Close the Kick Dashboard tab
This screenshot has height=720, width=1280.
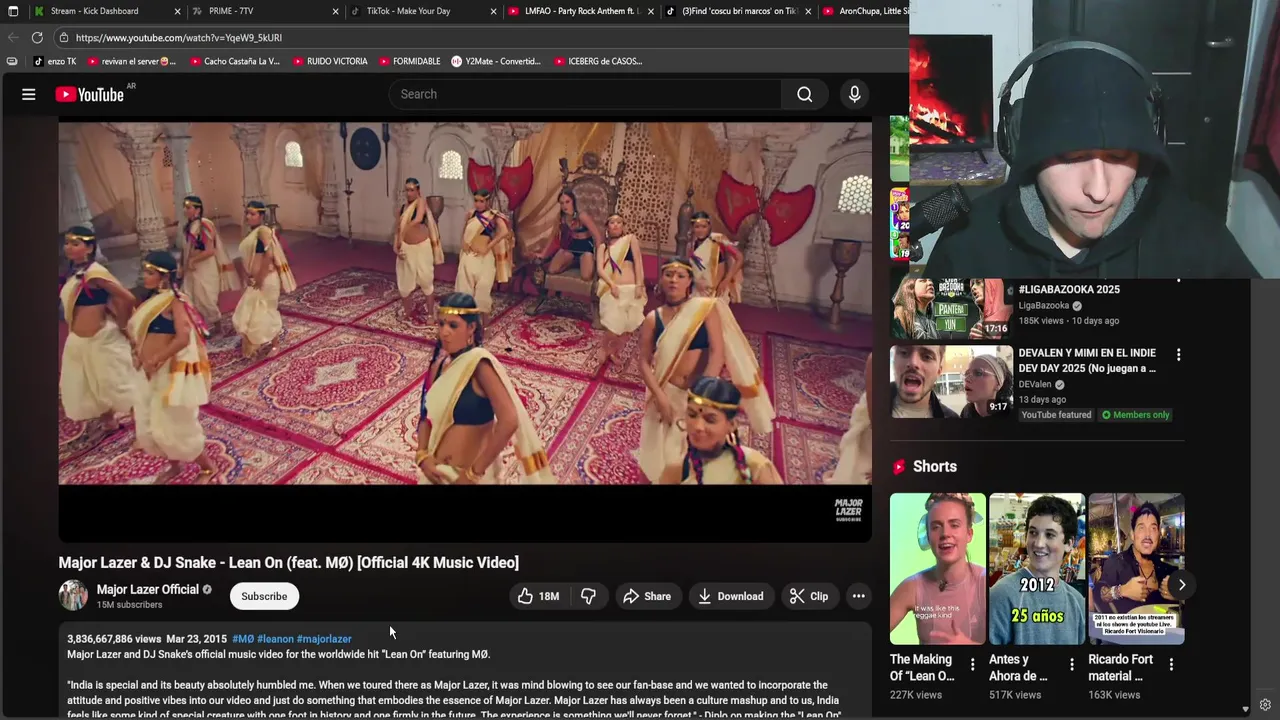pyautogui.click(x=178, y=11)
